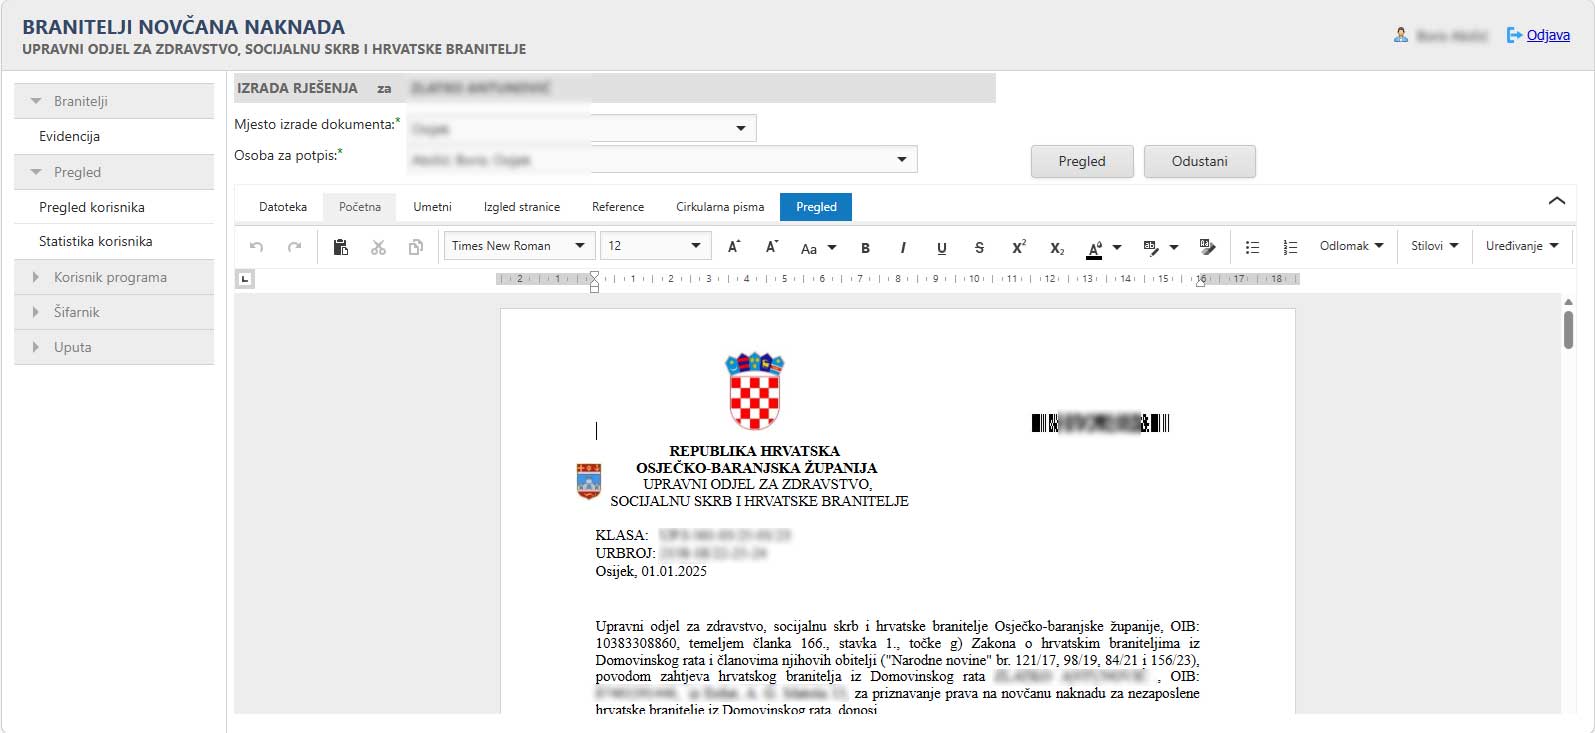Viewport: 1595px width, 733px height.
Task: Open the highlight color dropdown arrow
Action: 1174,247
